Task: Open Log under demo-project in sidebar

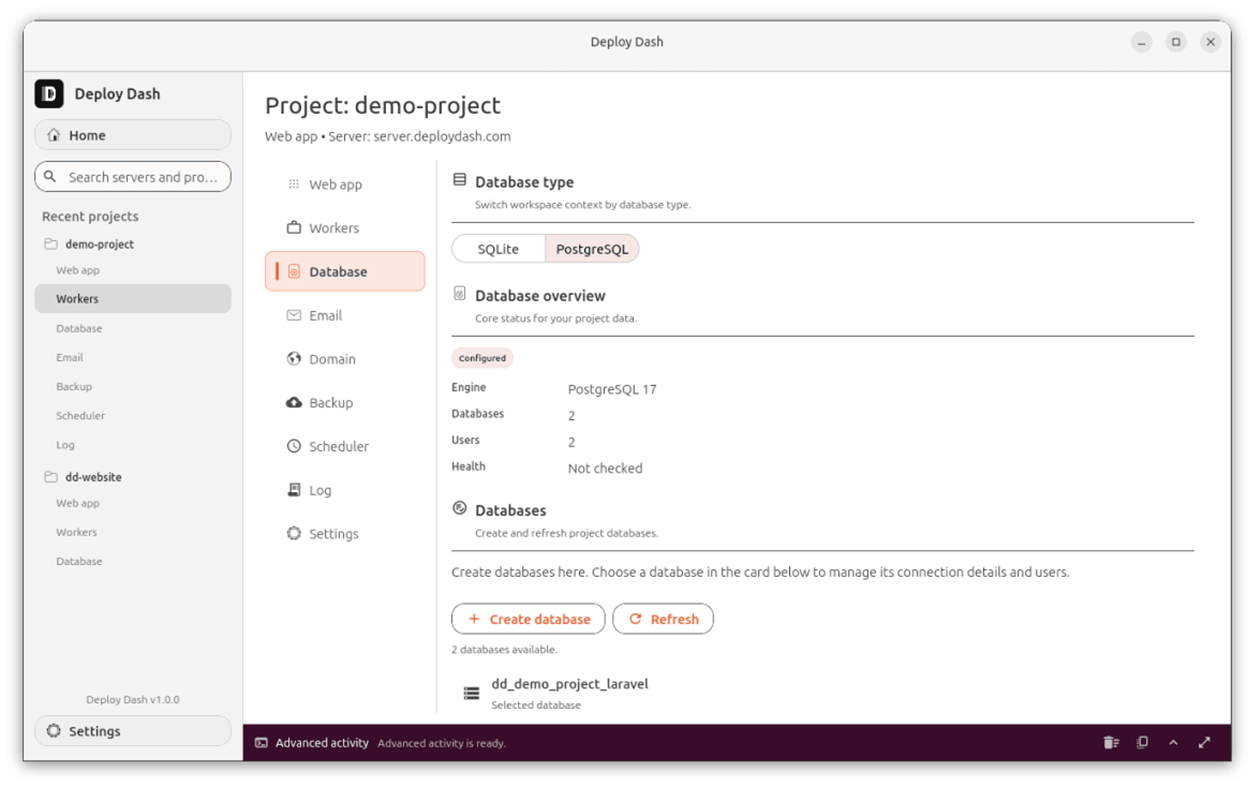Action: 133,445
